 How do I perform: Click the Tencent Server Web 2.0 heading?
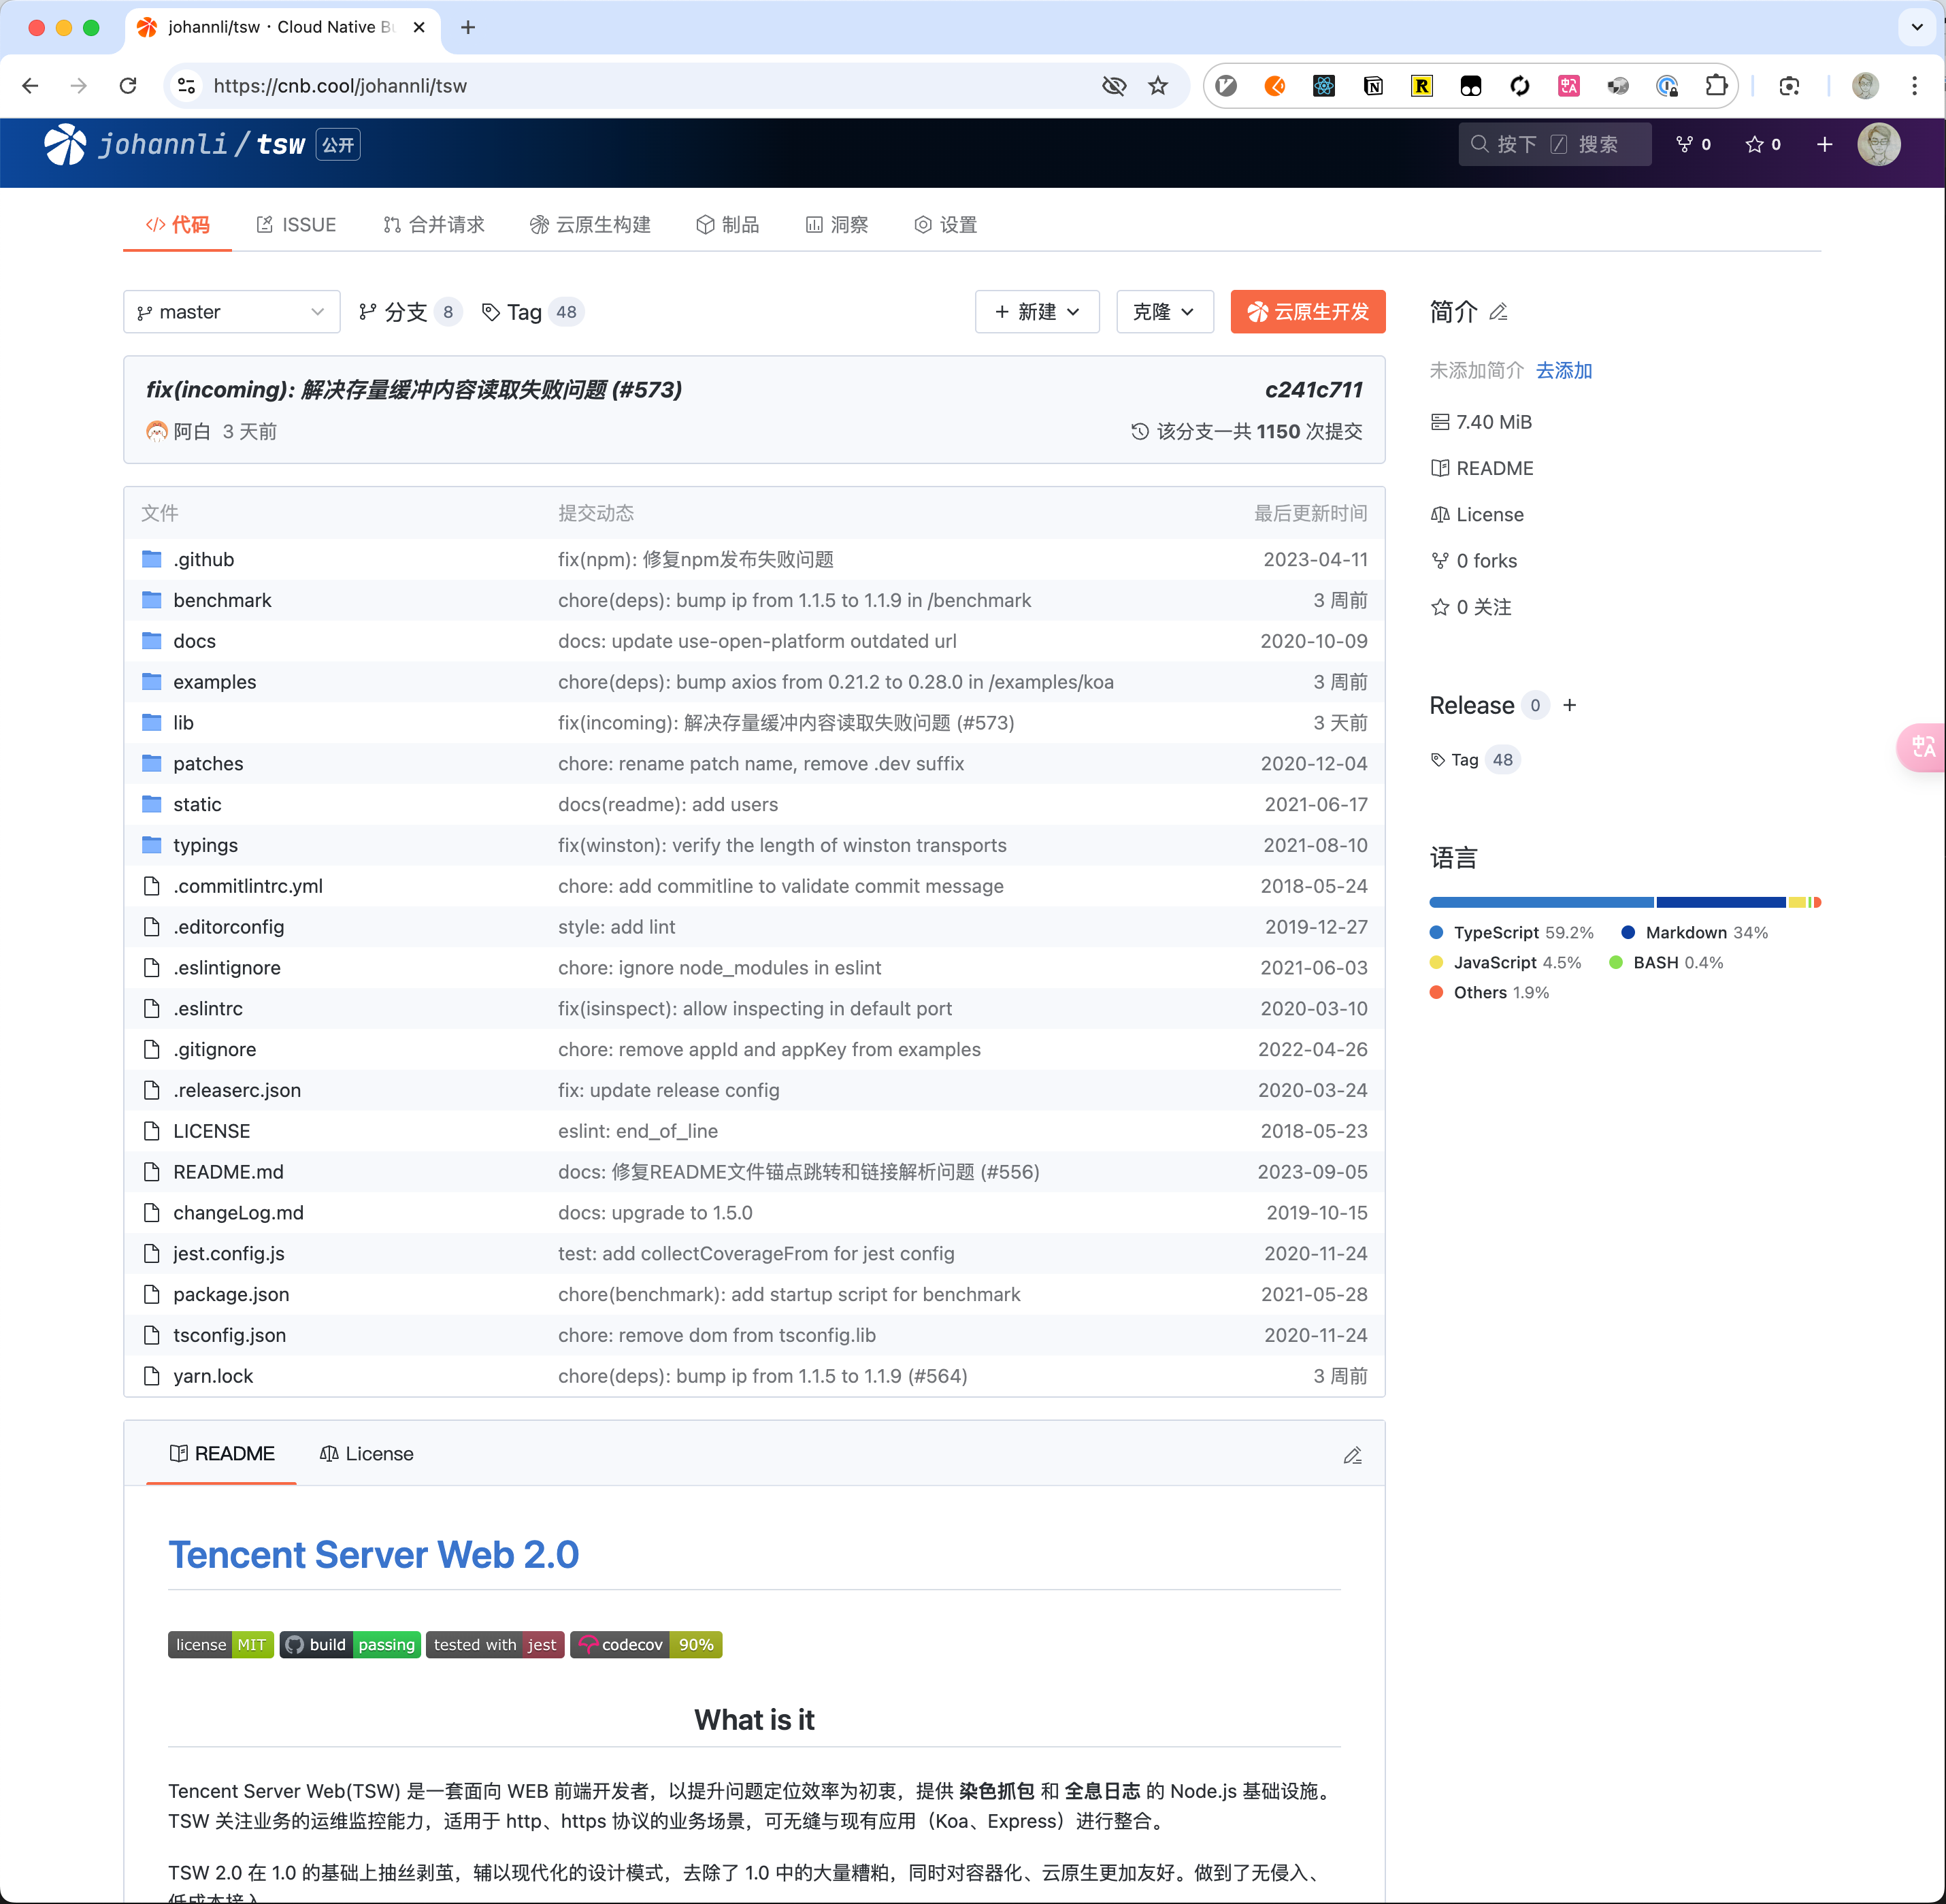pos(373,1555)
